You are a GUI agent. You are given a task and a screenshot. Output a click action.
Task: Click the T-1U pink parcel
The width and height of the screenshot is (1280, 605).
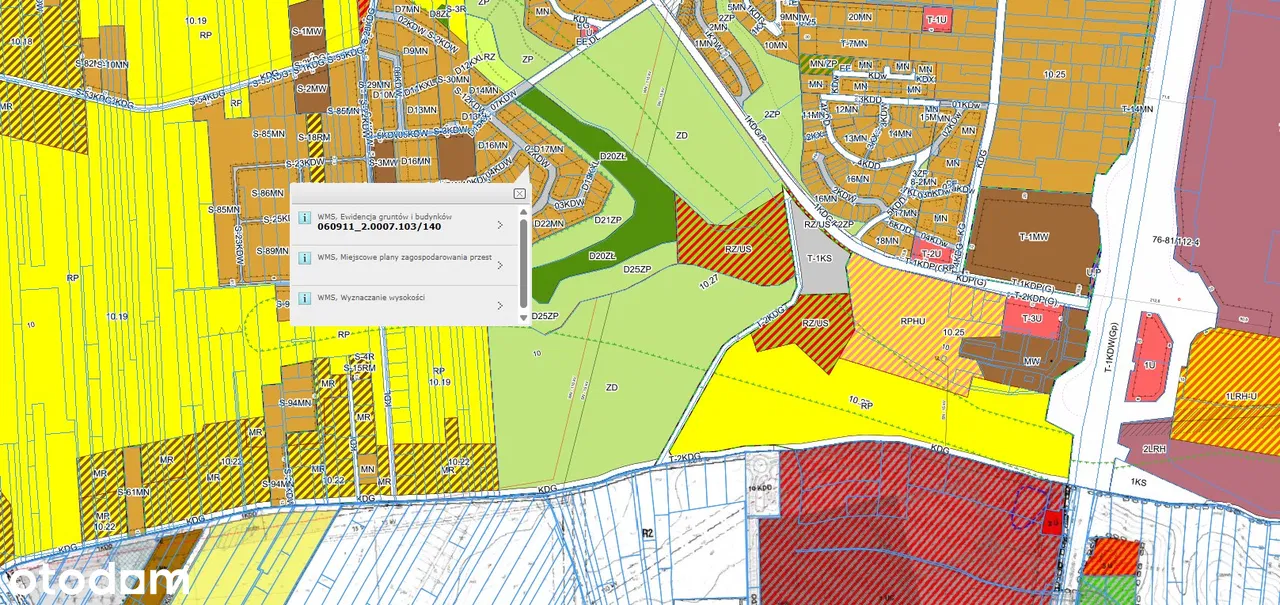pyautogui.click(x=937, y=20)
